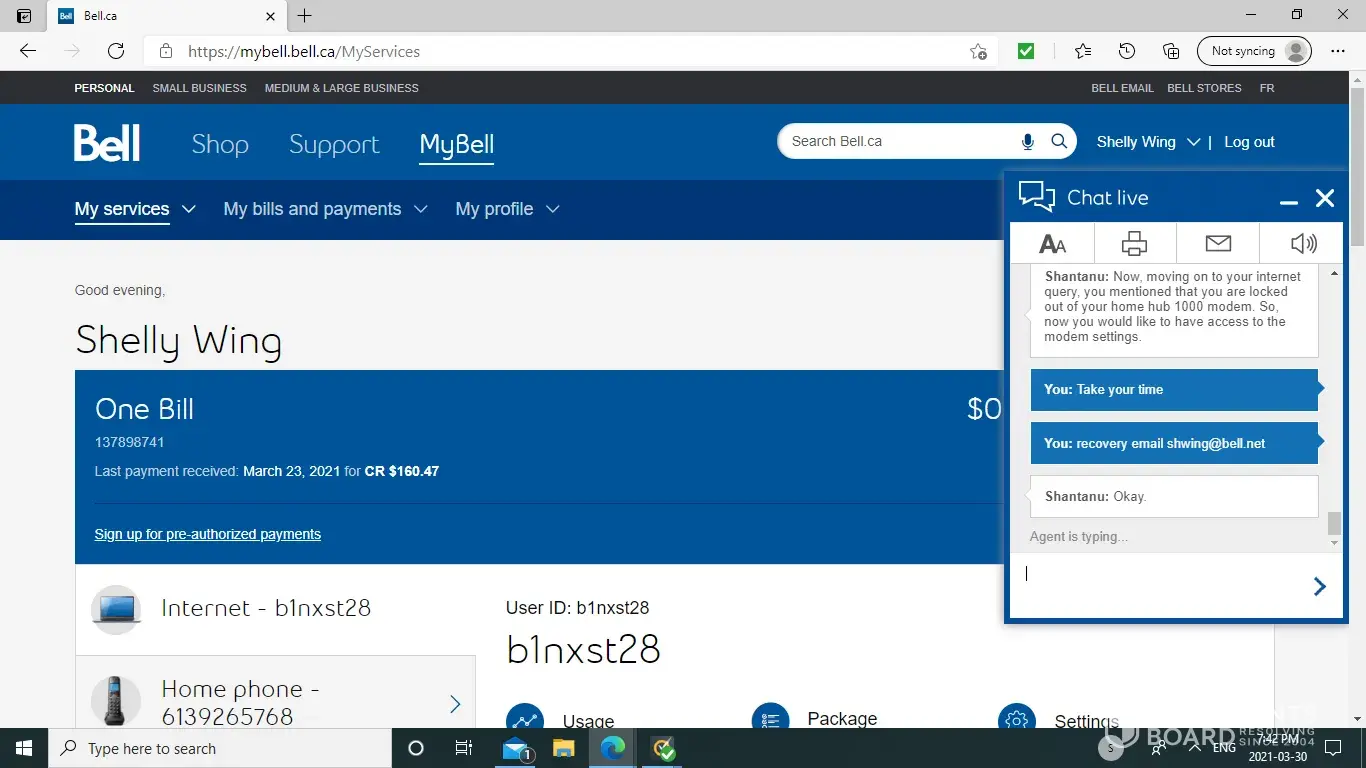Image resolution: width=1366 pixels, height=768 pixels.
Task: Click 'You: Take your time' message
Action: [1174, 389]
